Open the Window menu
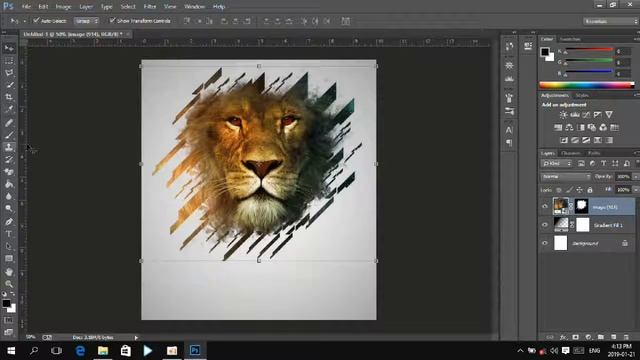This screenshot has width=640, height=360. click(x=194, y=7)
